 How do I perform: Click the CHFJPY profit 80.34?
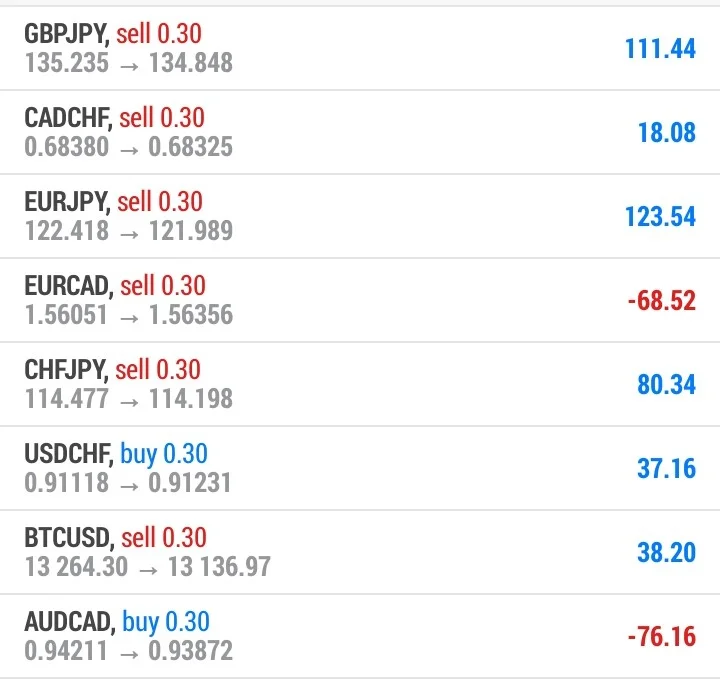point(666,385)
